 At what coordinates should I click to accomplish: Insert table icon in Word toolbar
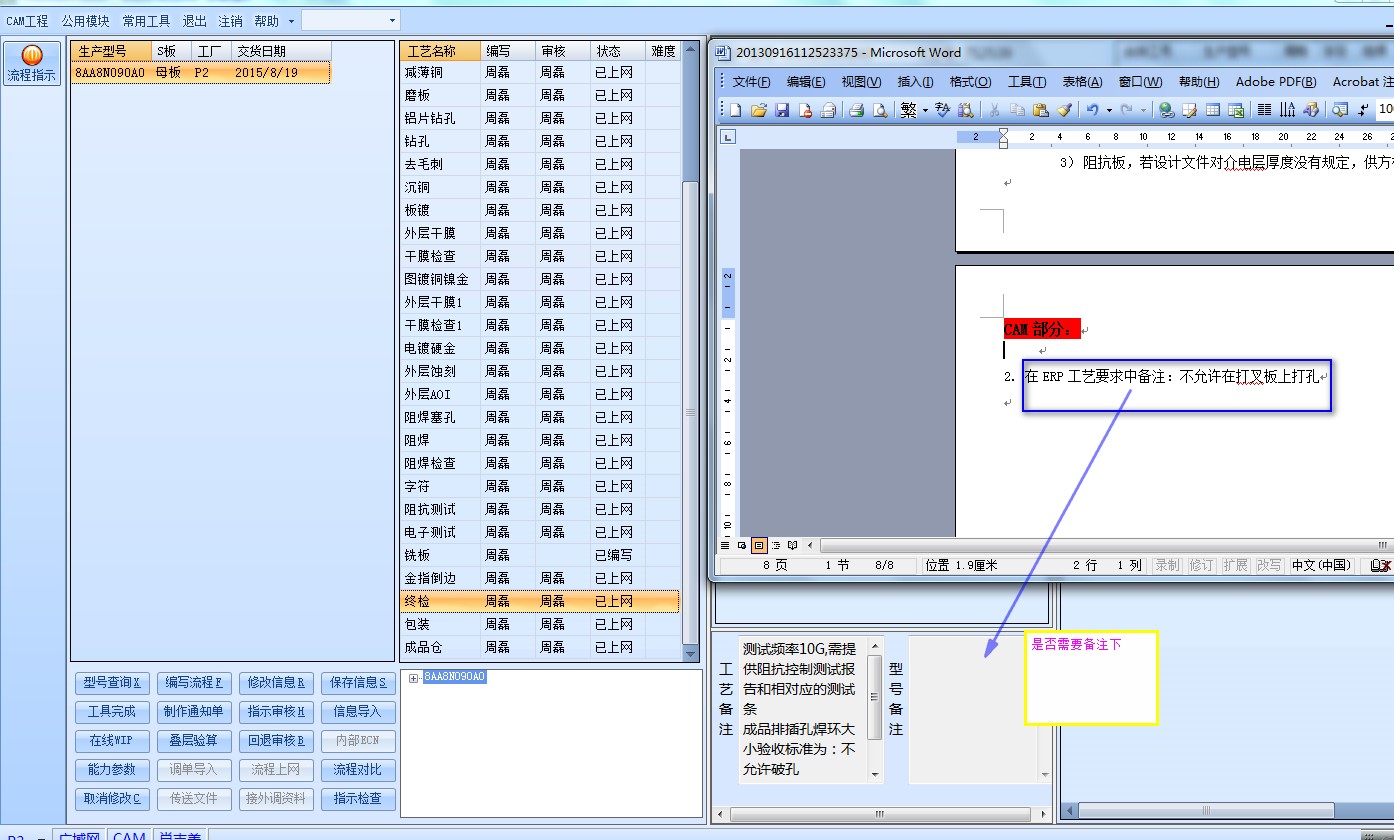[x=1213, y=110]
